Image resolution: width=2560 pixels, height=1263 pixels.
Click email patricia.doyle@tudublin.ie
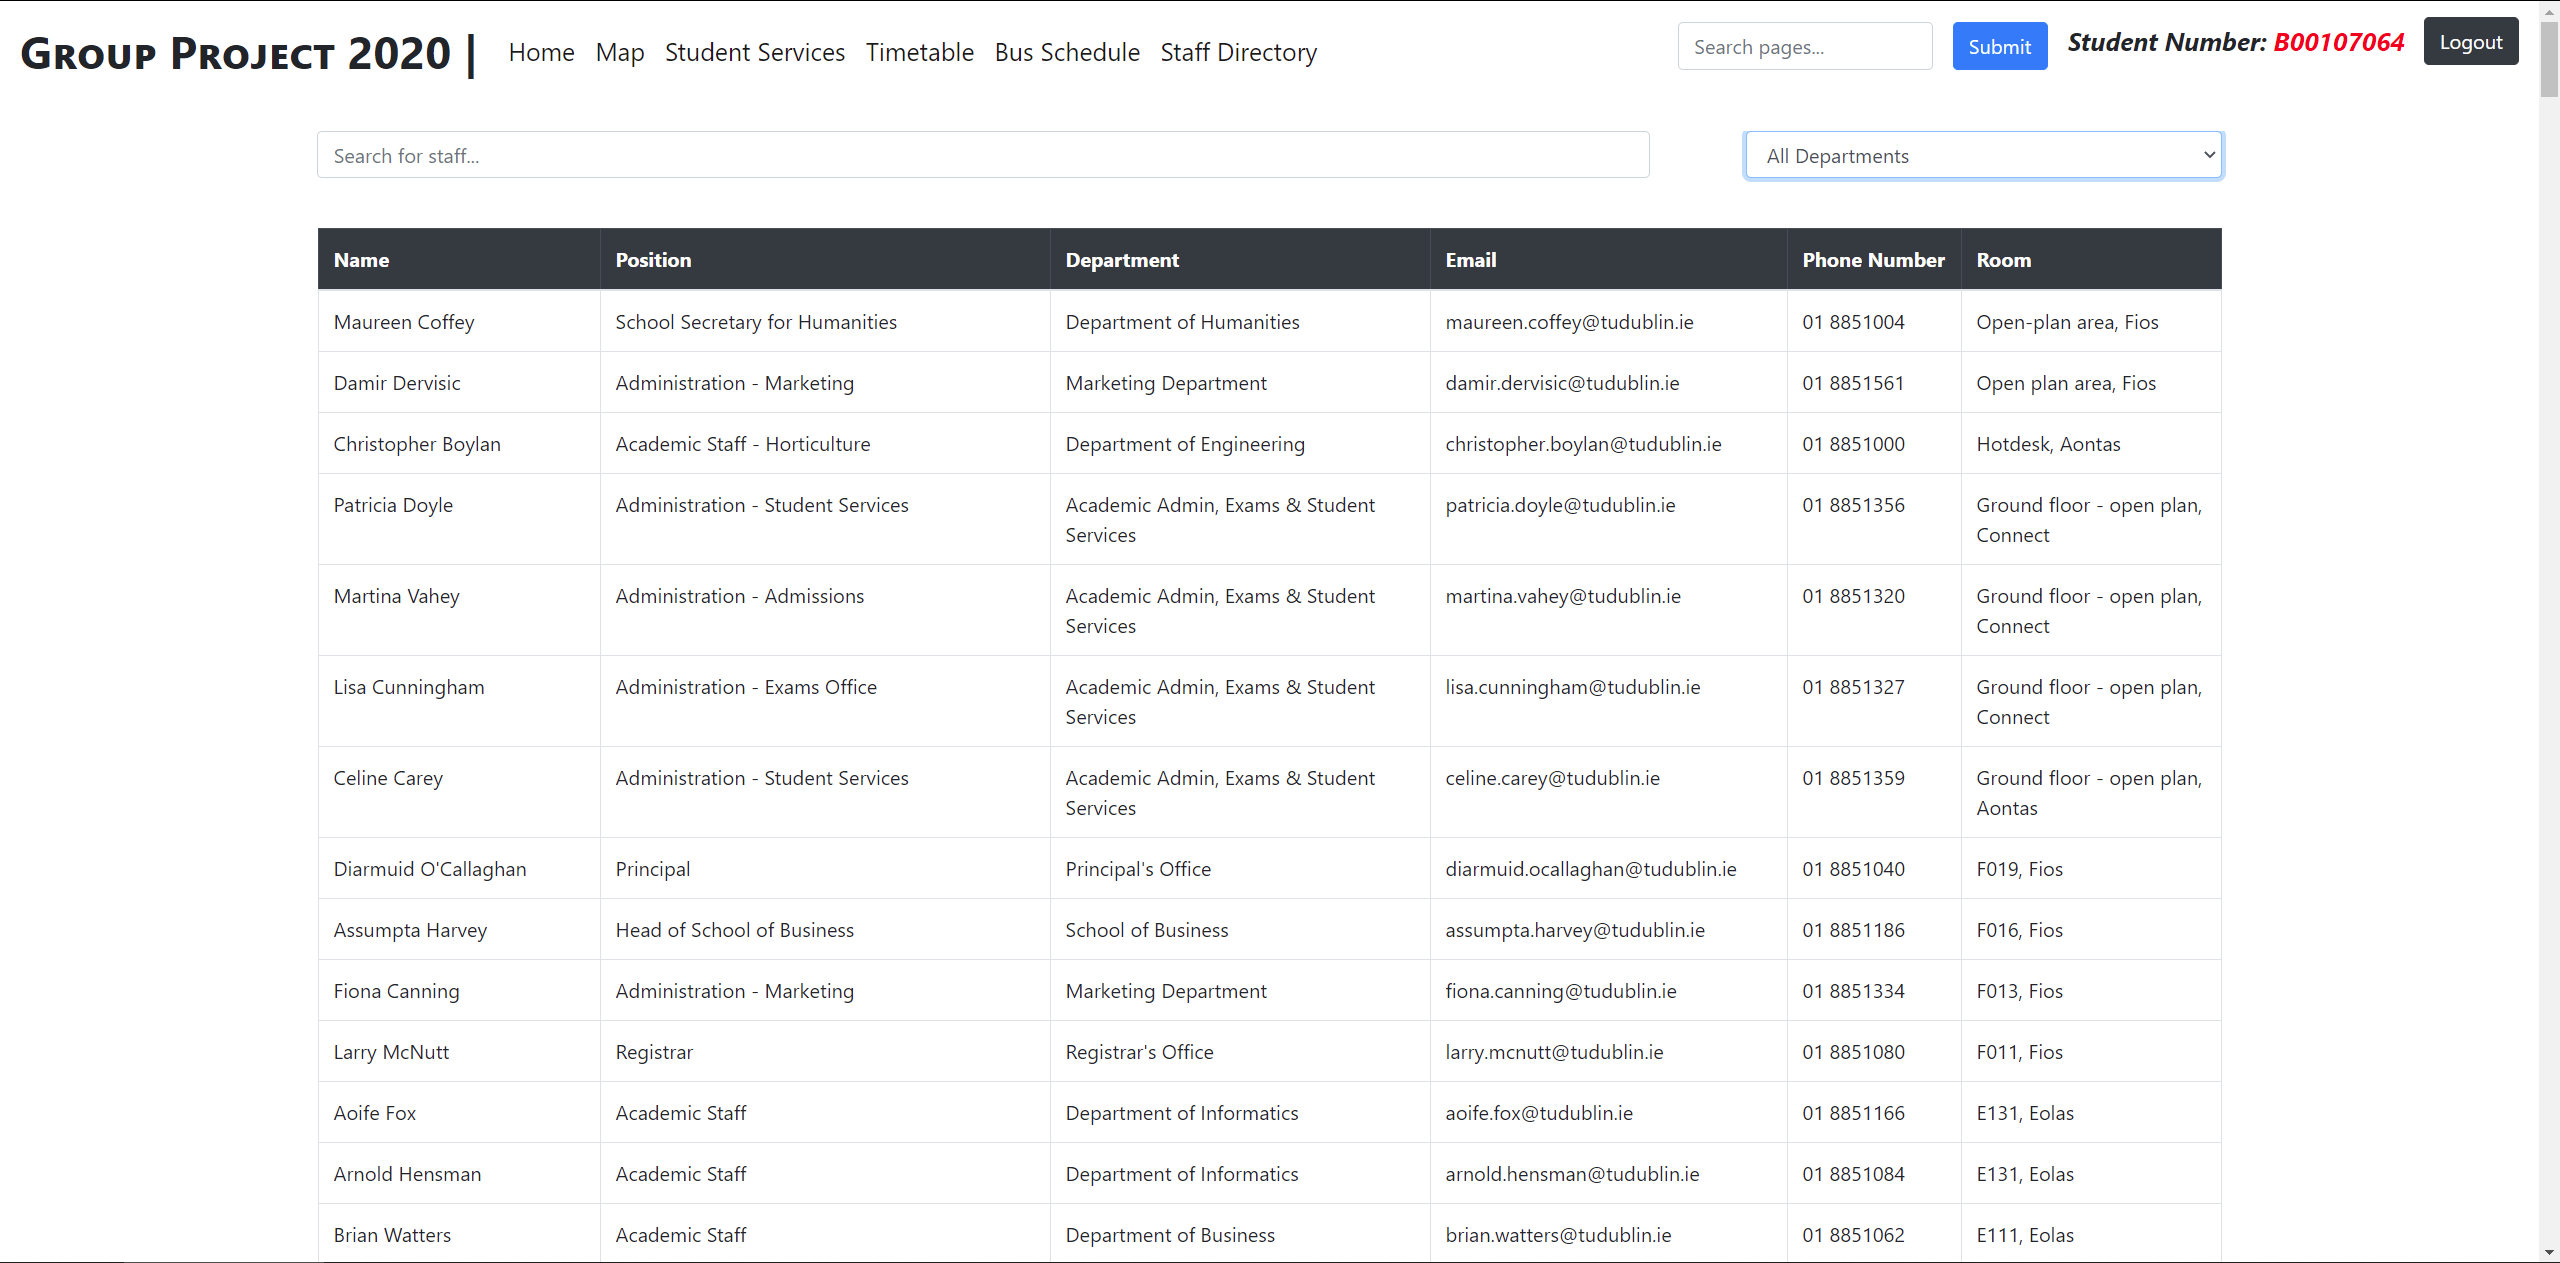(x=1560, y=505)
